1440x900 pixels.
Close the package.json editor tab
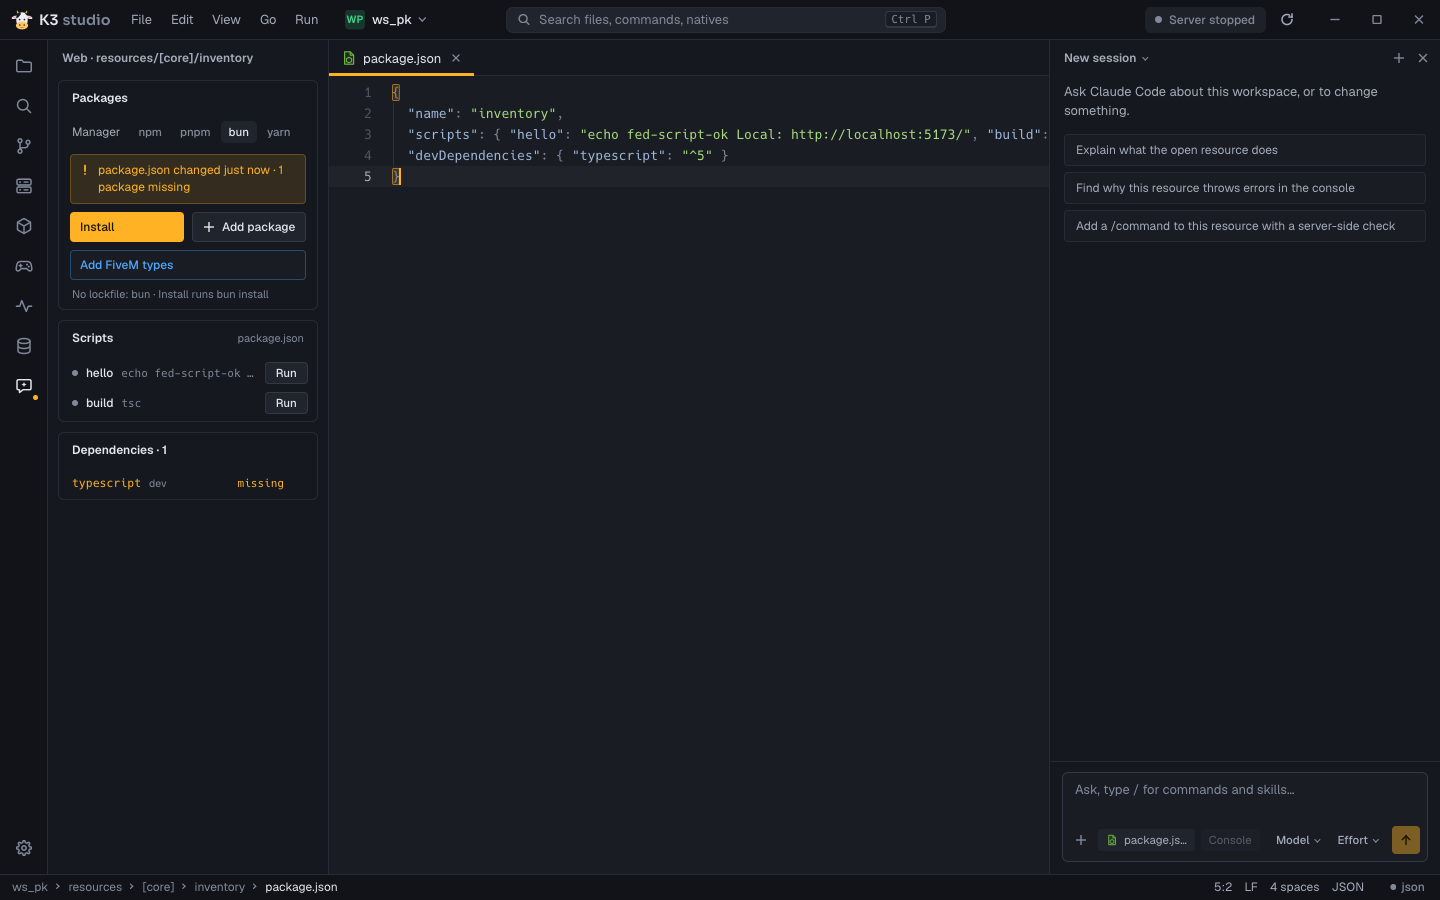tap(456, 58)
